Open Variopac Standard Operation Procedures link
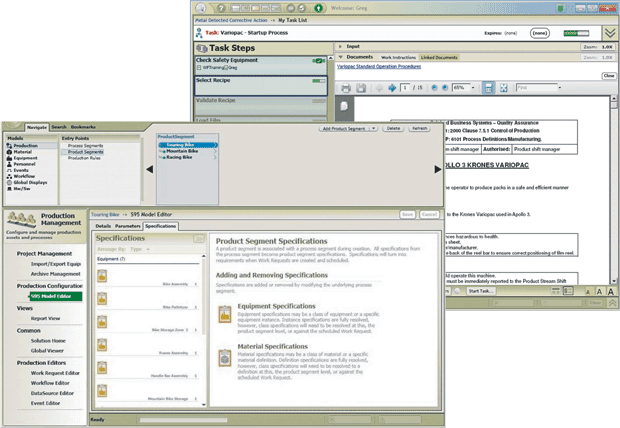620x428 pixels. click(x=379, y=66)
